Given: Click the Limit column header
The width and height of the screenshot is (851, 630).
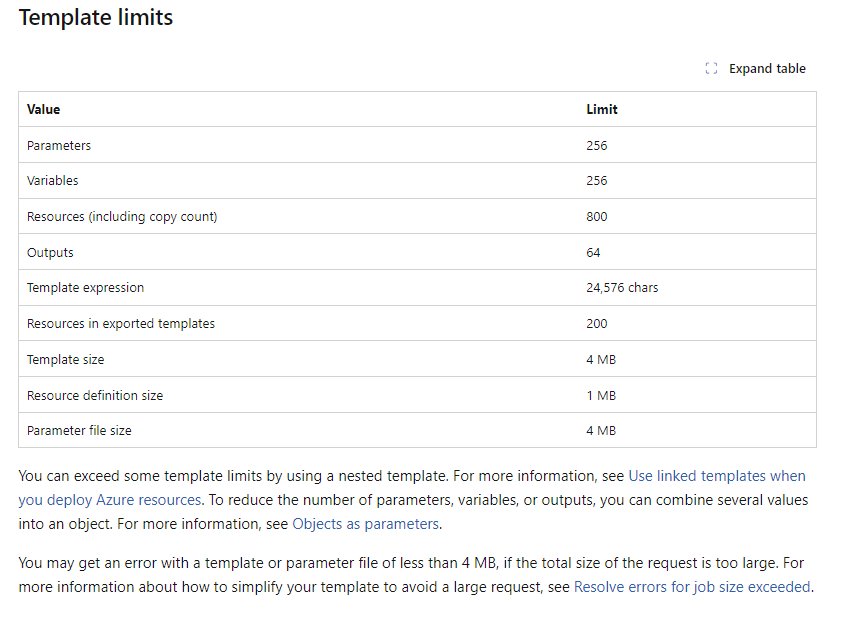Looking at the screenshot, I should [x=601, y=110].
